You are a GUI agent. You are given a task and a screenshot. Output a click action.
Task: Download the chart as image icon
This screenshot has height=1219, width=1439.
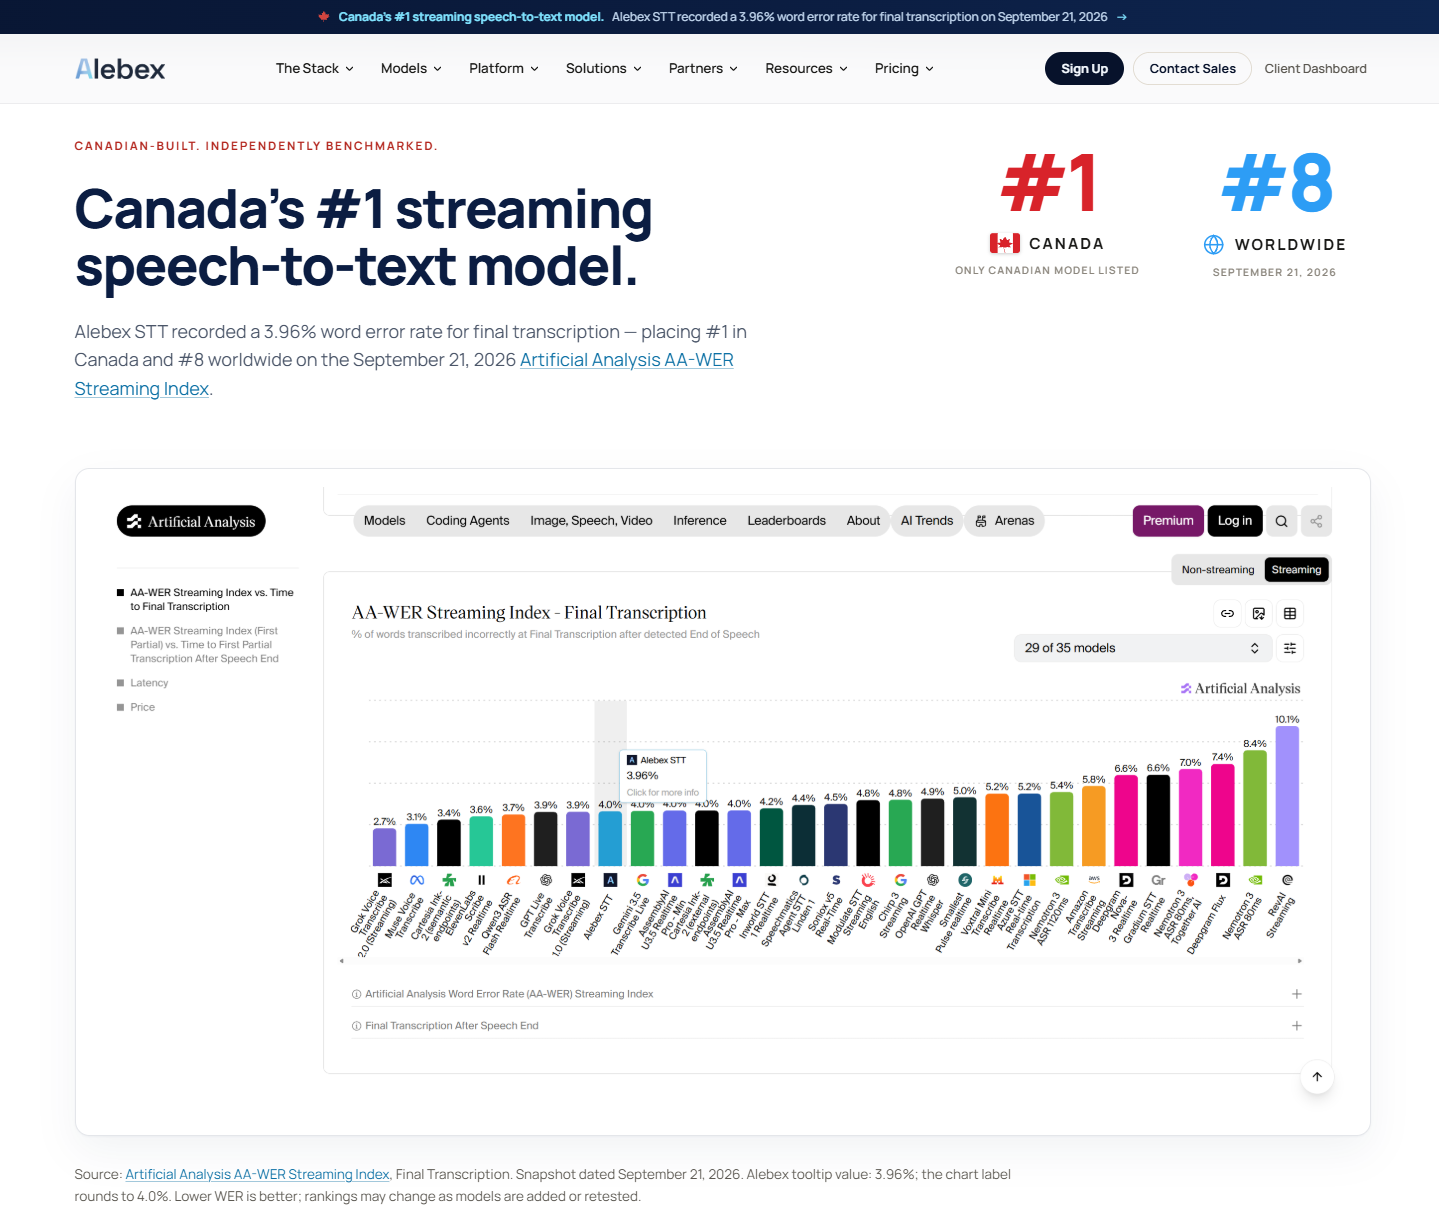pos(1259,613)
